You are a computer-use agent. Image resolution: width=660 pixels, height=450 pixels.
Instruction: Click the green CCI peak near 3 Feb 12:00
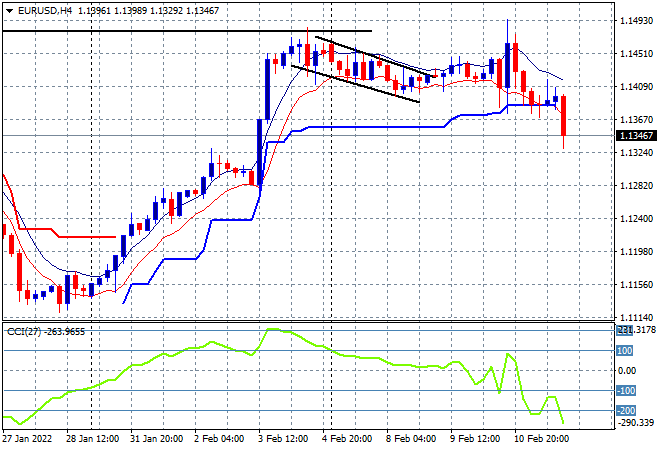(274, 330)
